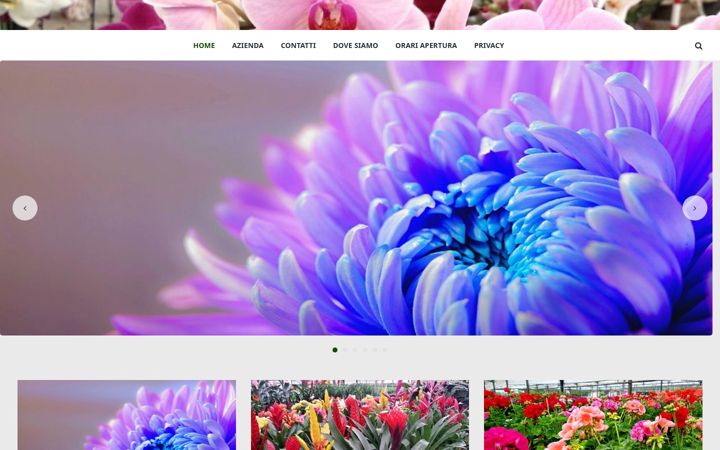
Task: Select the sixth slider pagination dot
Action: coord(385,350)
